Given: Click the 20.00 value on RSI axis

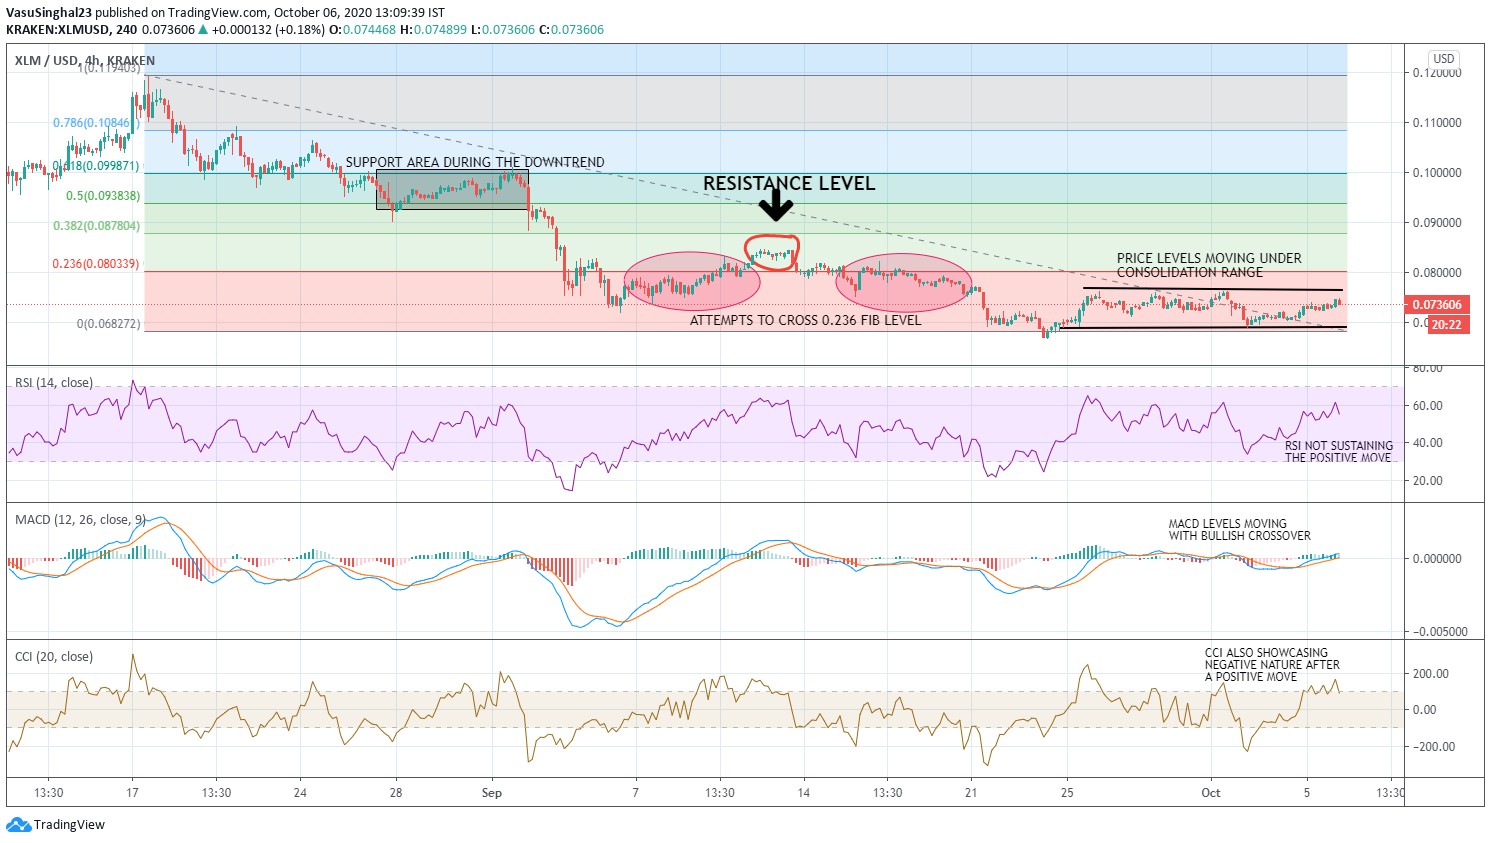Looking at the screenshot, I should coord(1427,481).
